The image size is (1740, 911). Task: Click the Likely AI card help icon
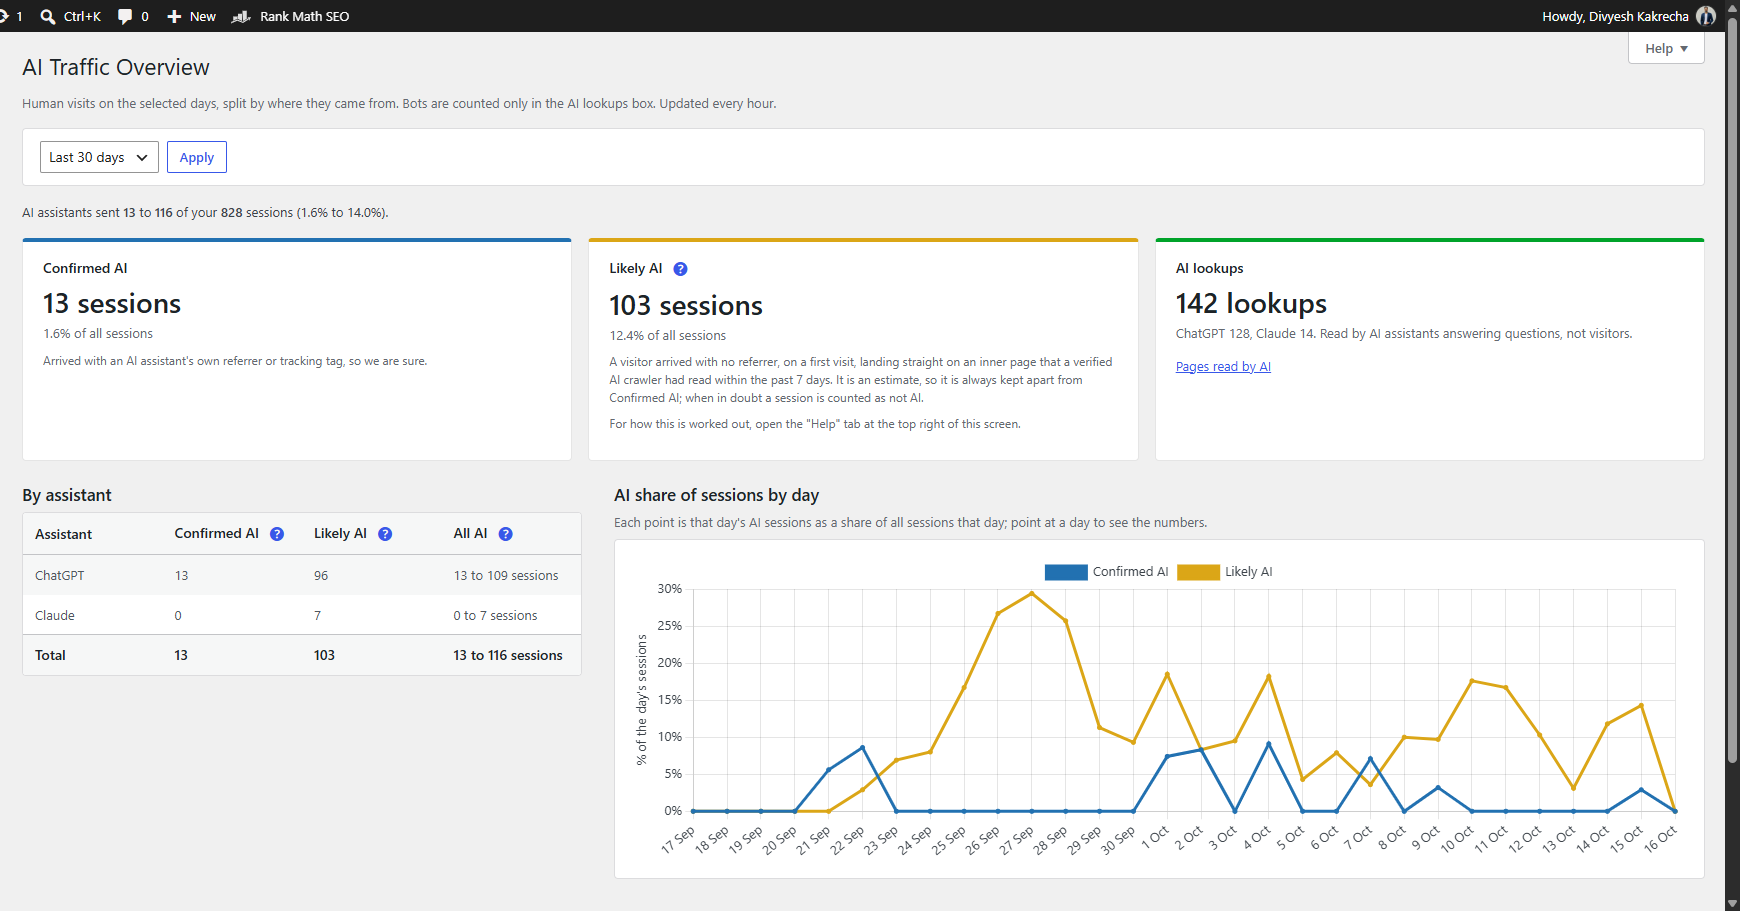click(x=680, y=269)
